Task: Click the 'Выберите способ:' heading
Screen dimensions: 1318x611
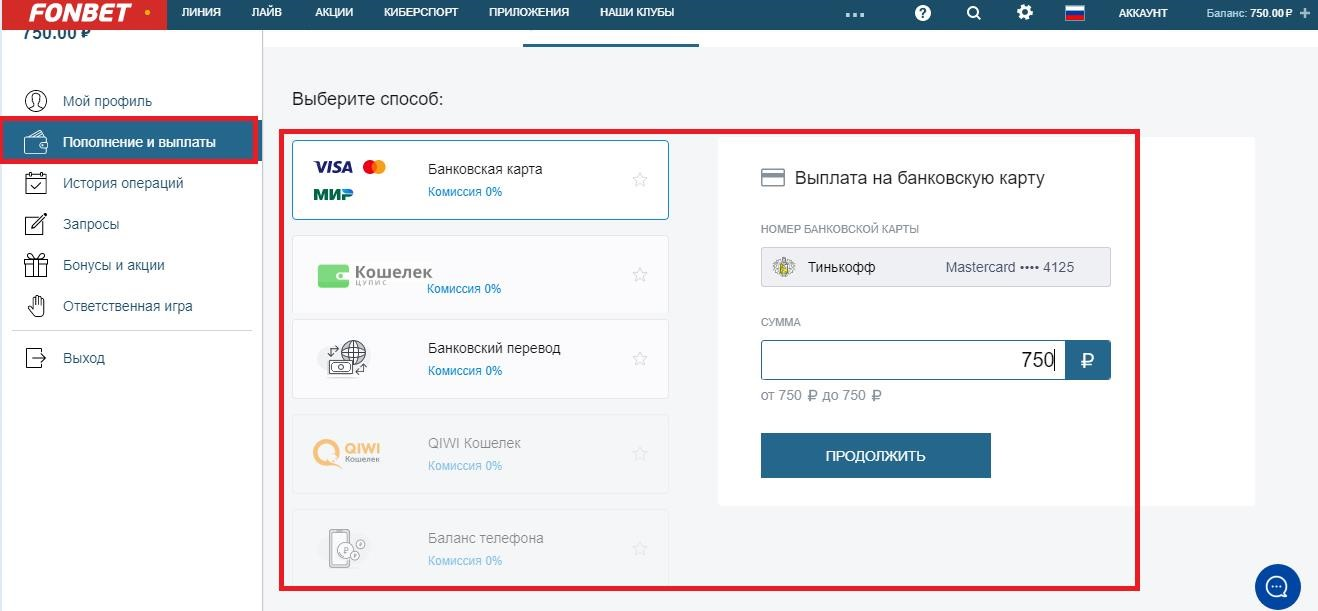Action: click(x=367, y=99)
